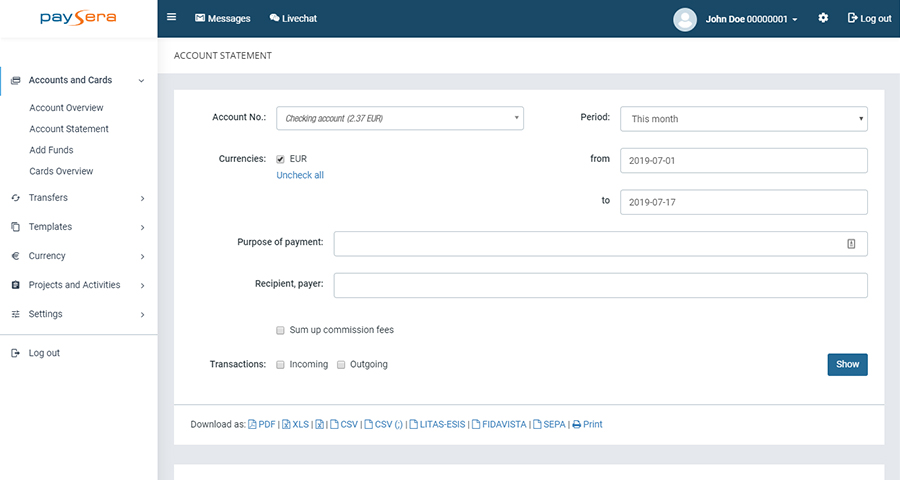
Task: Print the account statement
Action: pos(587,424)
